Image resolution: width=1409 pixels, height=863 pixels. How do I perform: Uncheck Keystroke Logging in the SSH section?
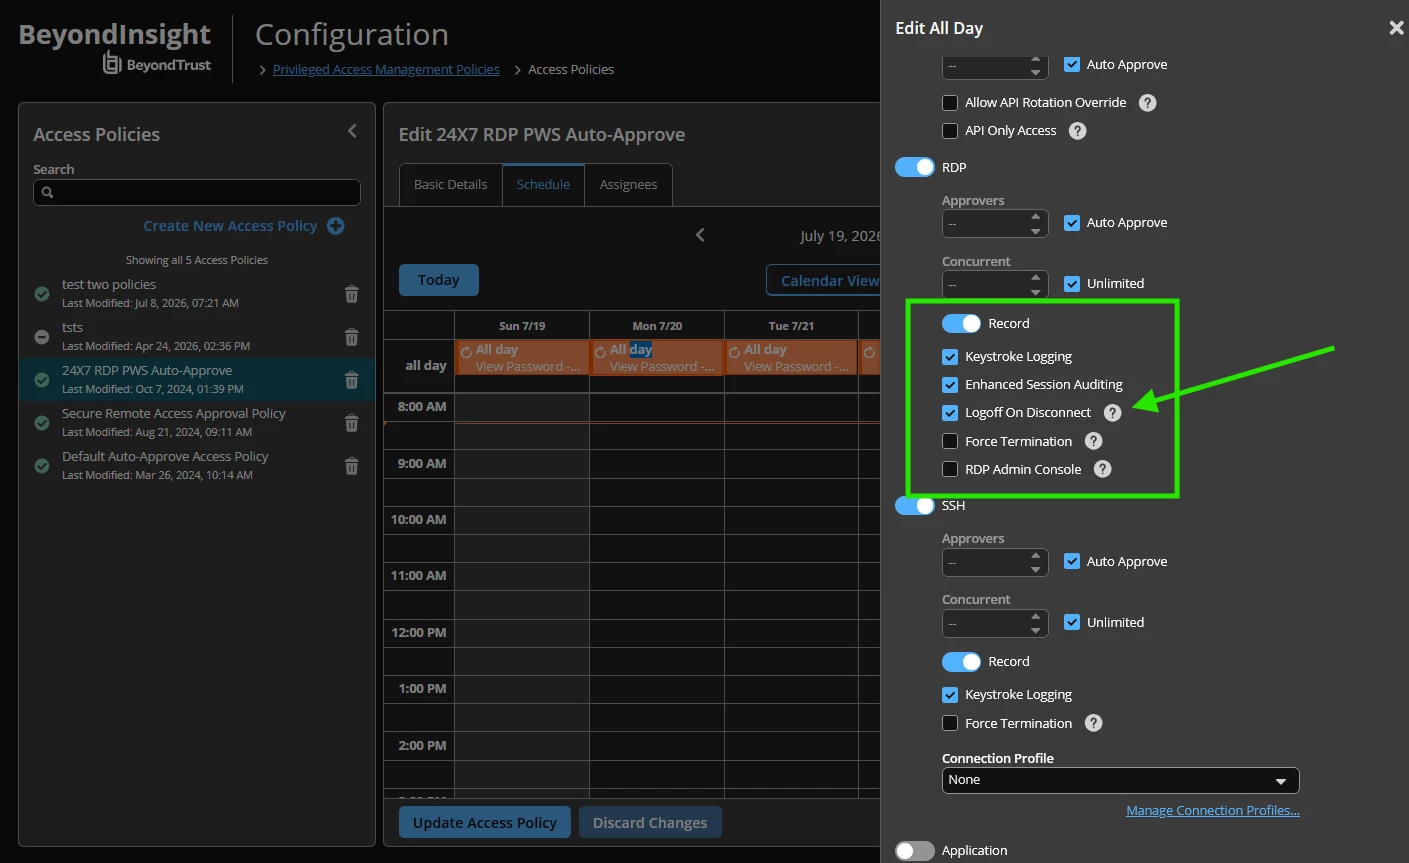coord(950,695)
